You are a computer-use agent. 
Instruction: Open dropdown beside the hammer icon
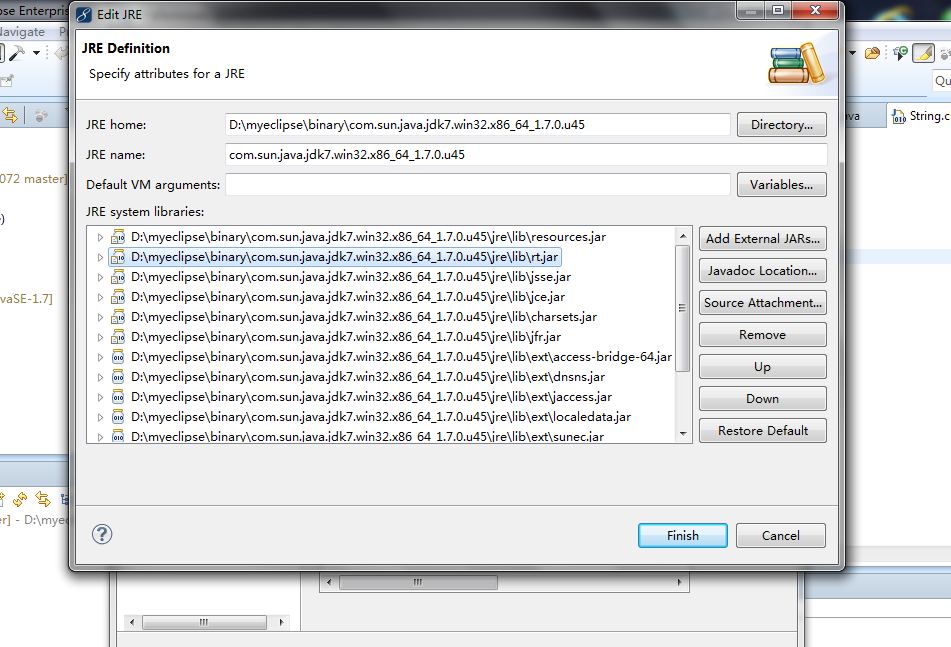[x=36, y=53]
